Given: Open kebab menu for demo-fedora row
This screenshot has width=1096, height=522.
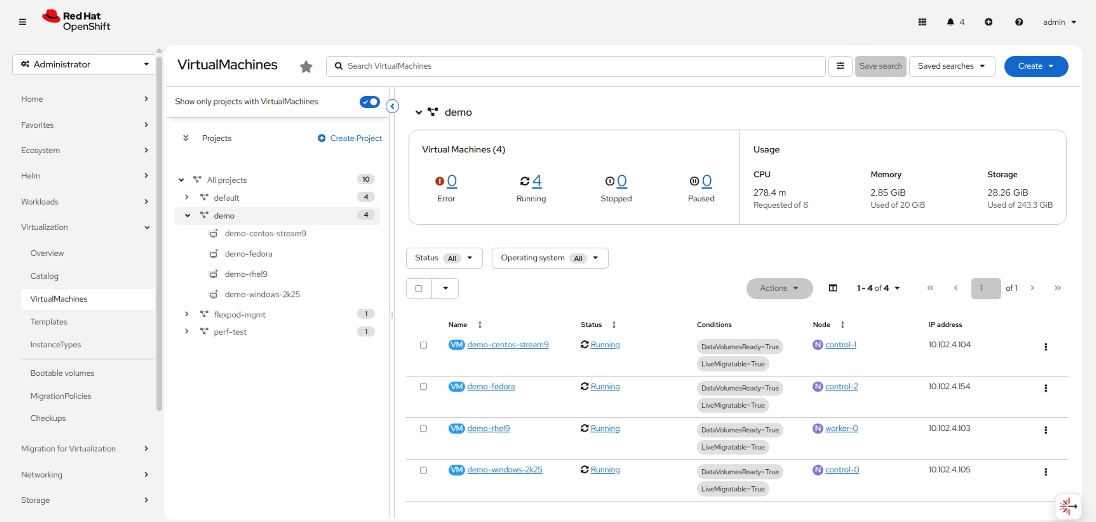Looking at the screenshot, I should [1046, 389].
